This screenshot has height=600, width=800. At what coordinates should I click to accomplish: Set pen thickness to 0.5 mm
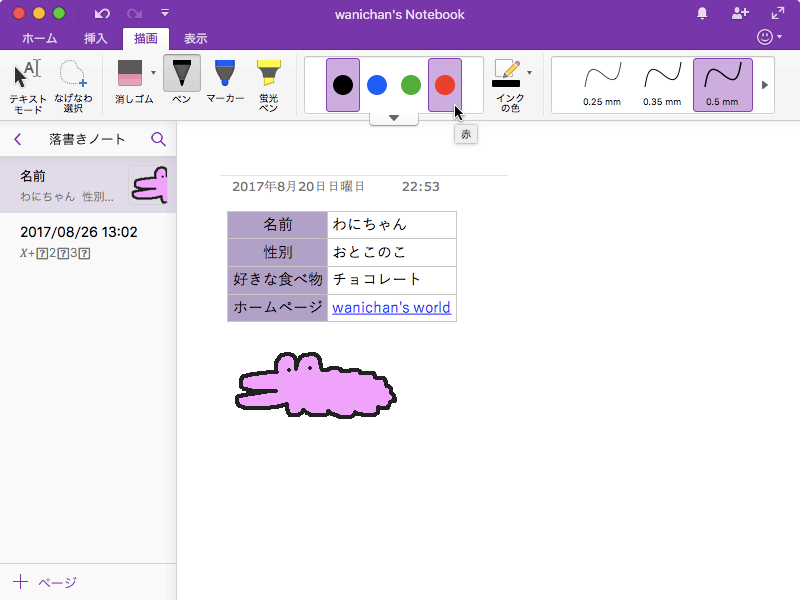[722, 85]
